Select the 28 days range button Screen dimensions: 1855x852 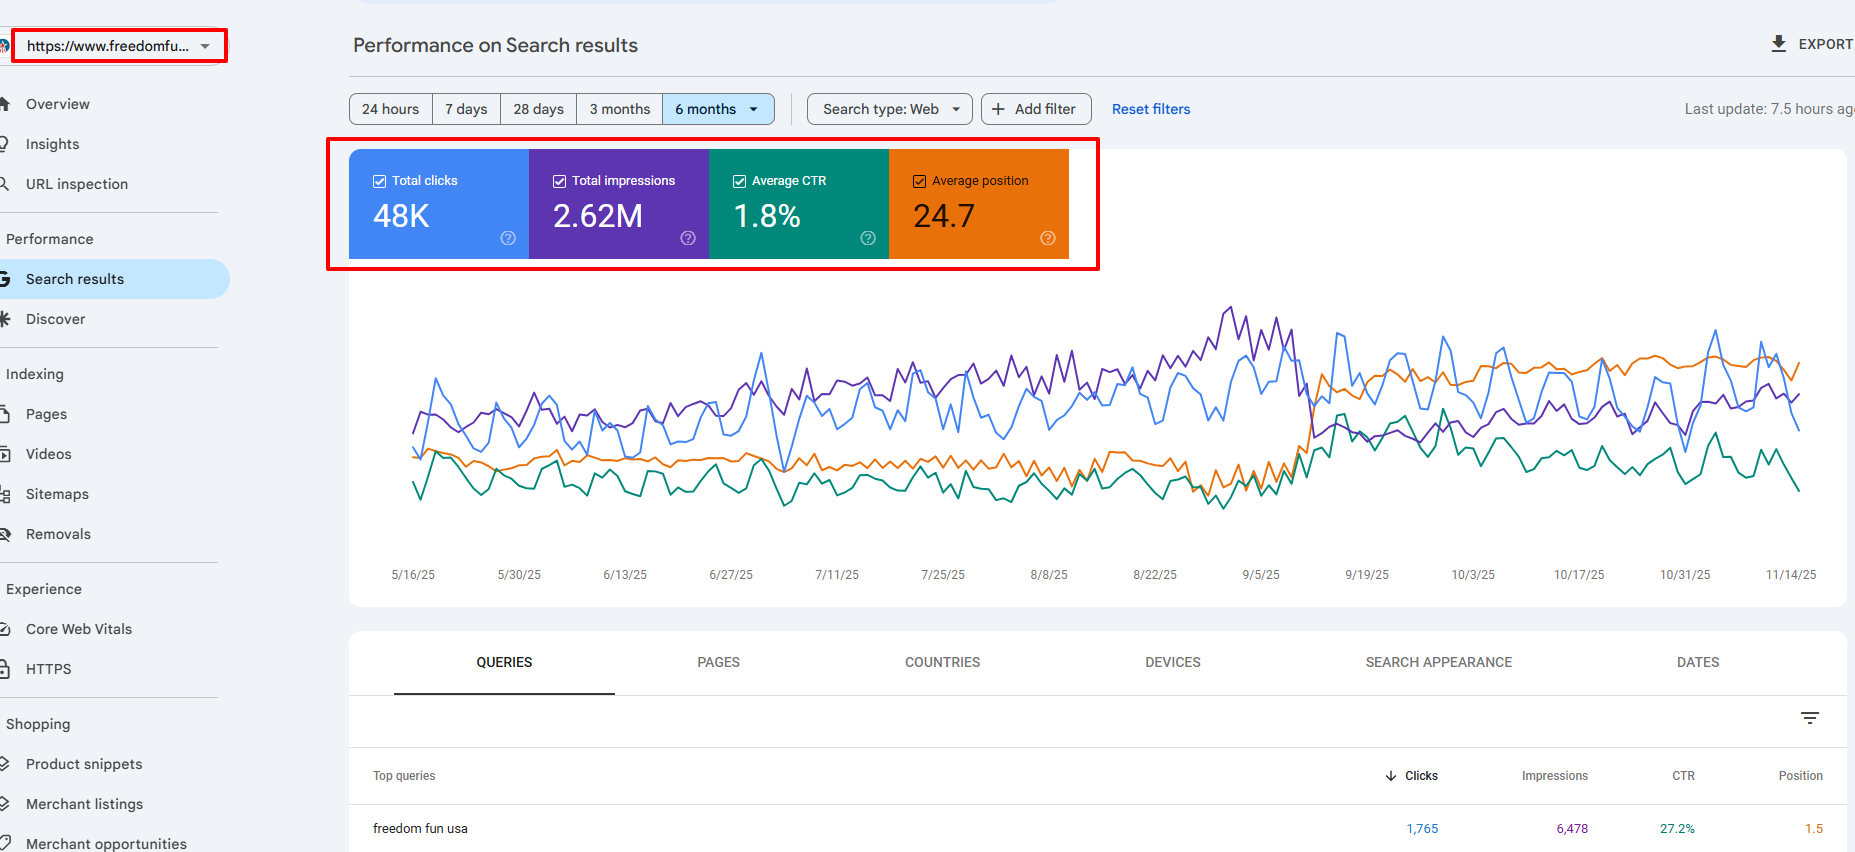tap(538, 109)
